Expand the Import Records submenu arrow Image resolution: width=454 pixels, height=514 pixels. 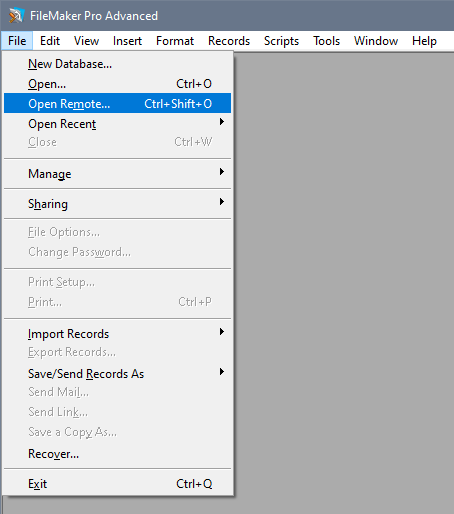click(x=222, y=332)
